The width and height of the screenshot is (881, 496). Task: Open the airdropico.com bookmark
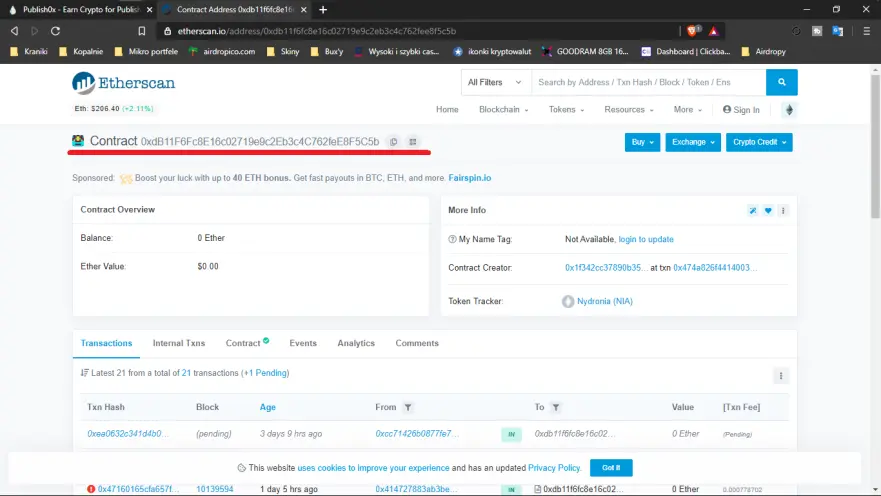[222, 52]
